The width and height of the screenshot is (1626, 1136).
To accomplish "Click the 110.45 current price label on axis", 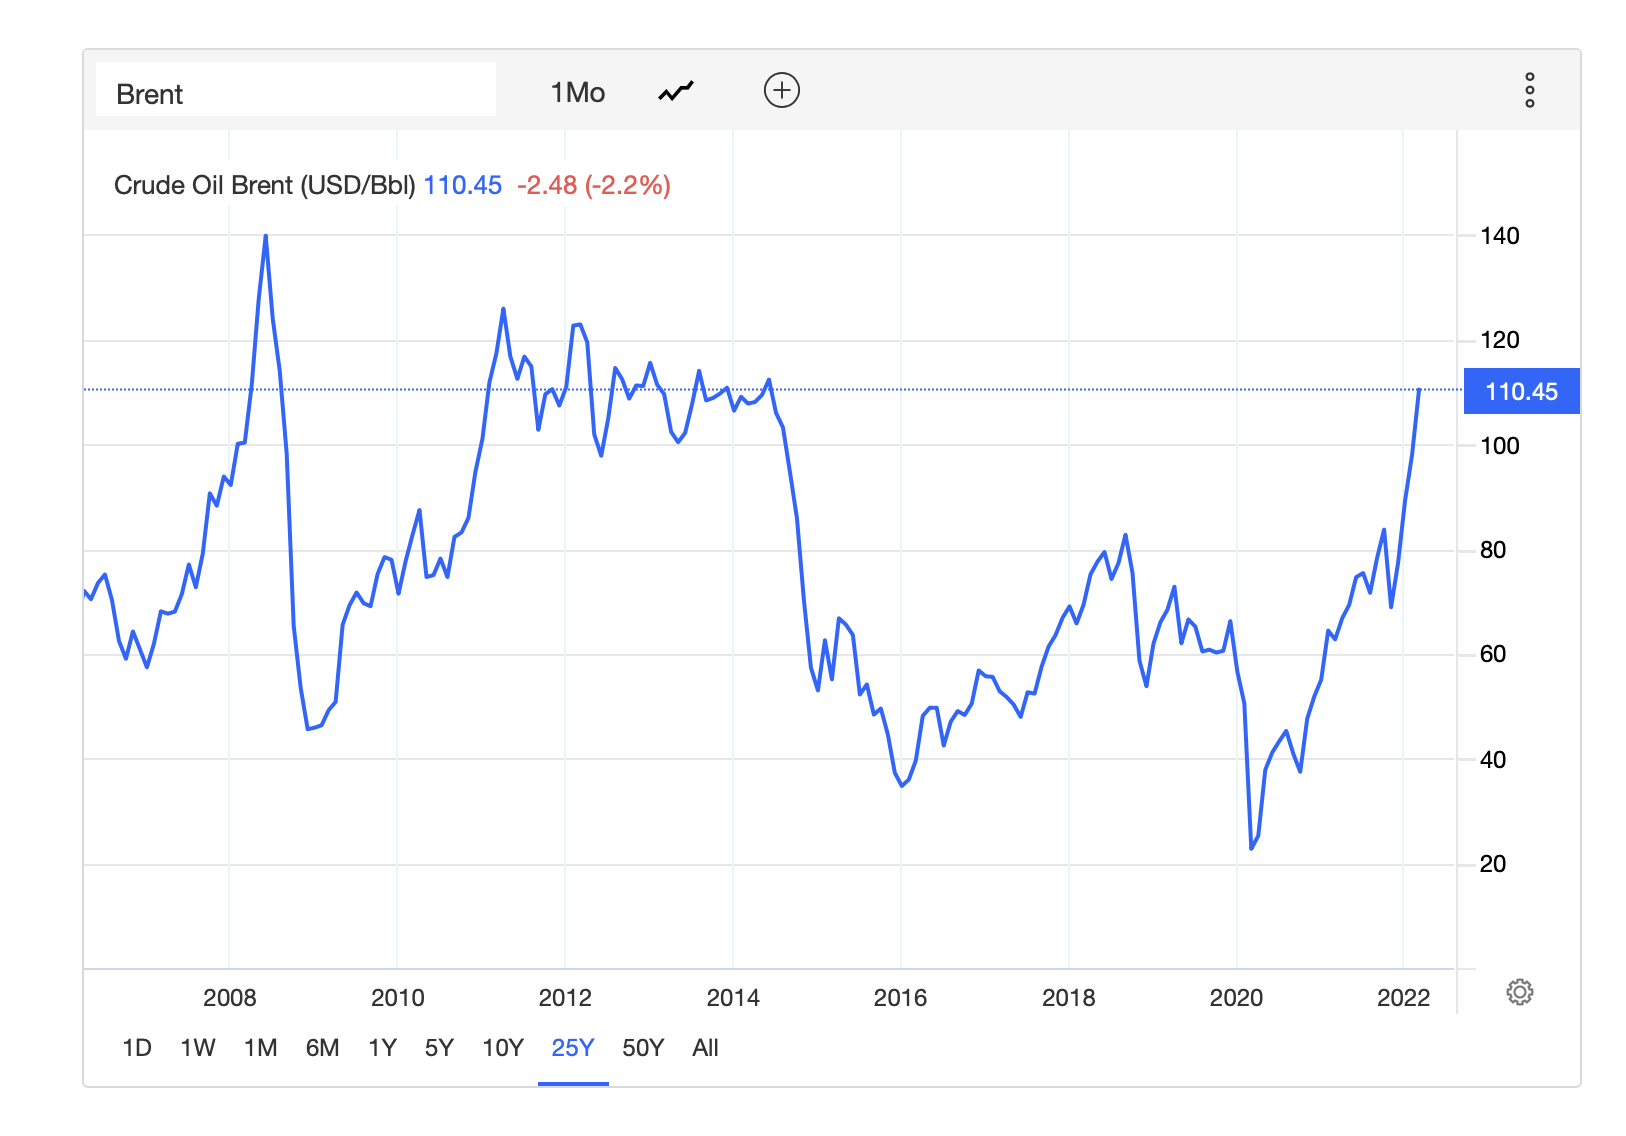I will pyautogui.click(x=1520, y=391).
